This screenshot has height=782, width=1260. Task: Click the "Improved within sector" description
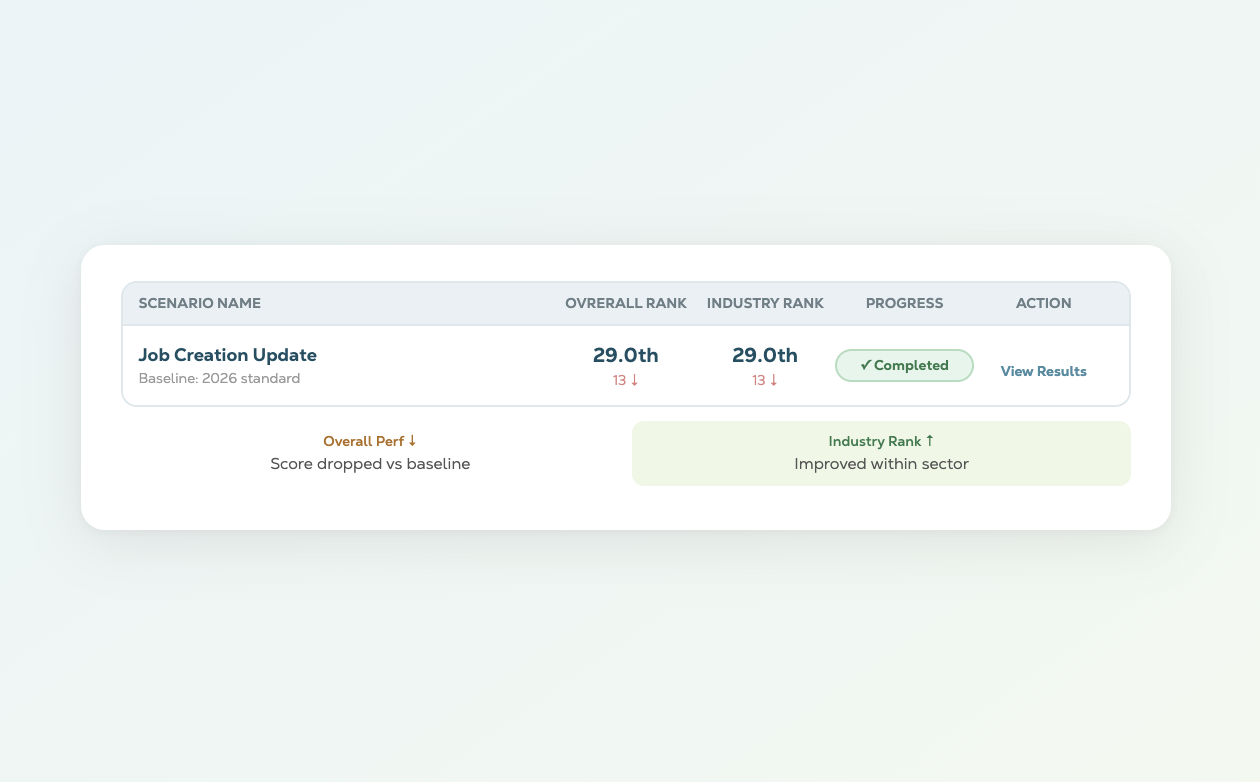tap(881, 464)
